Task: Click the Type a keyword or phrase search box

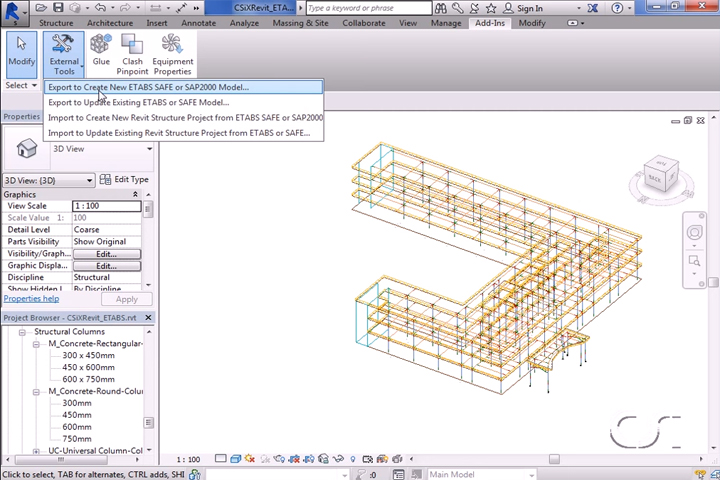Action: (369, 8)
